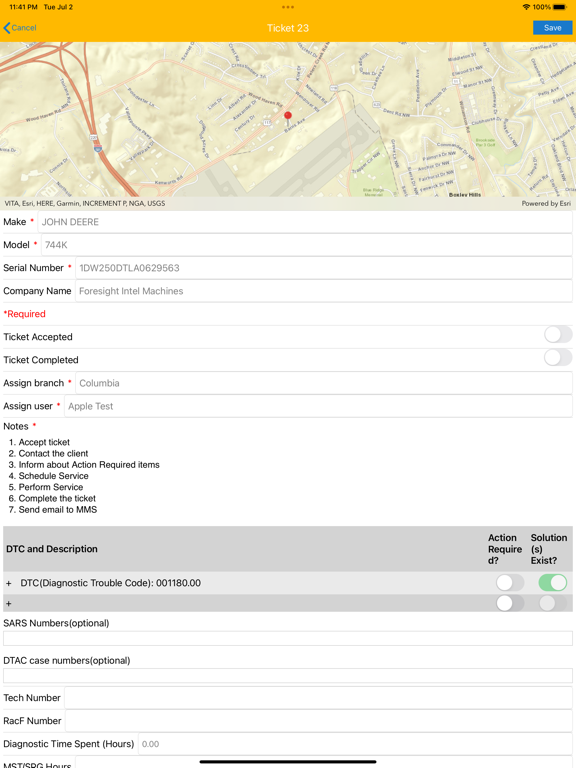Tap the RacF Number input field

point(319,720)
